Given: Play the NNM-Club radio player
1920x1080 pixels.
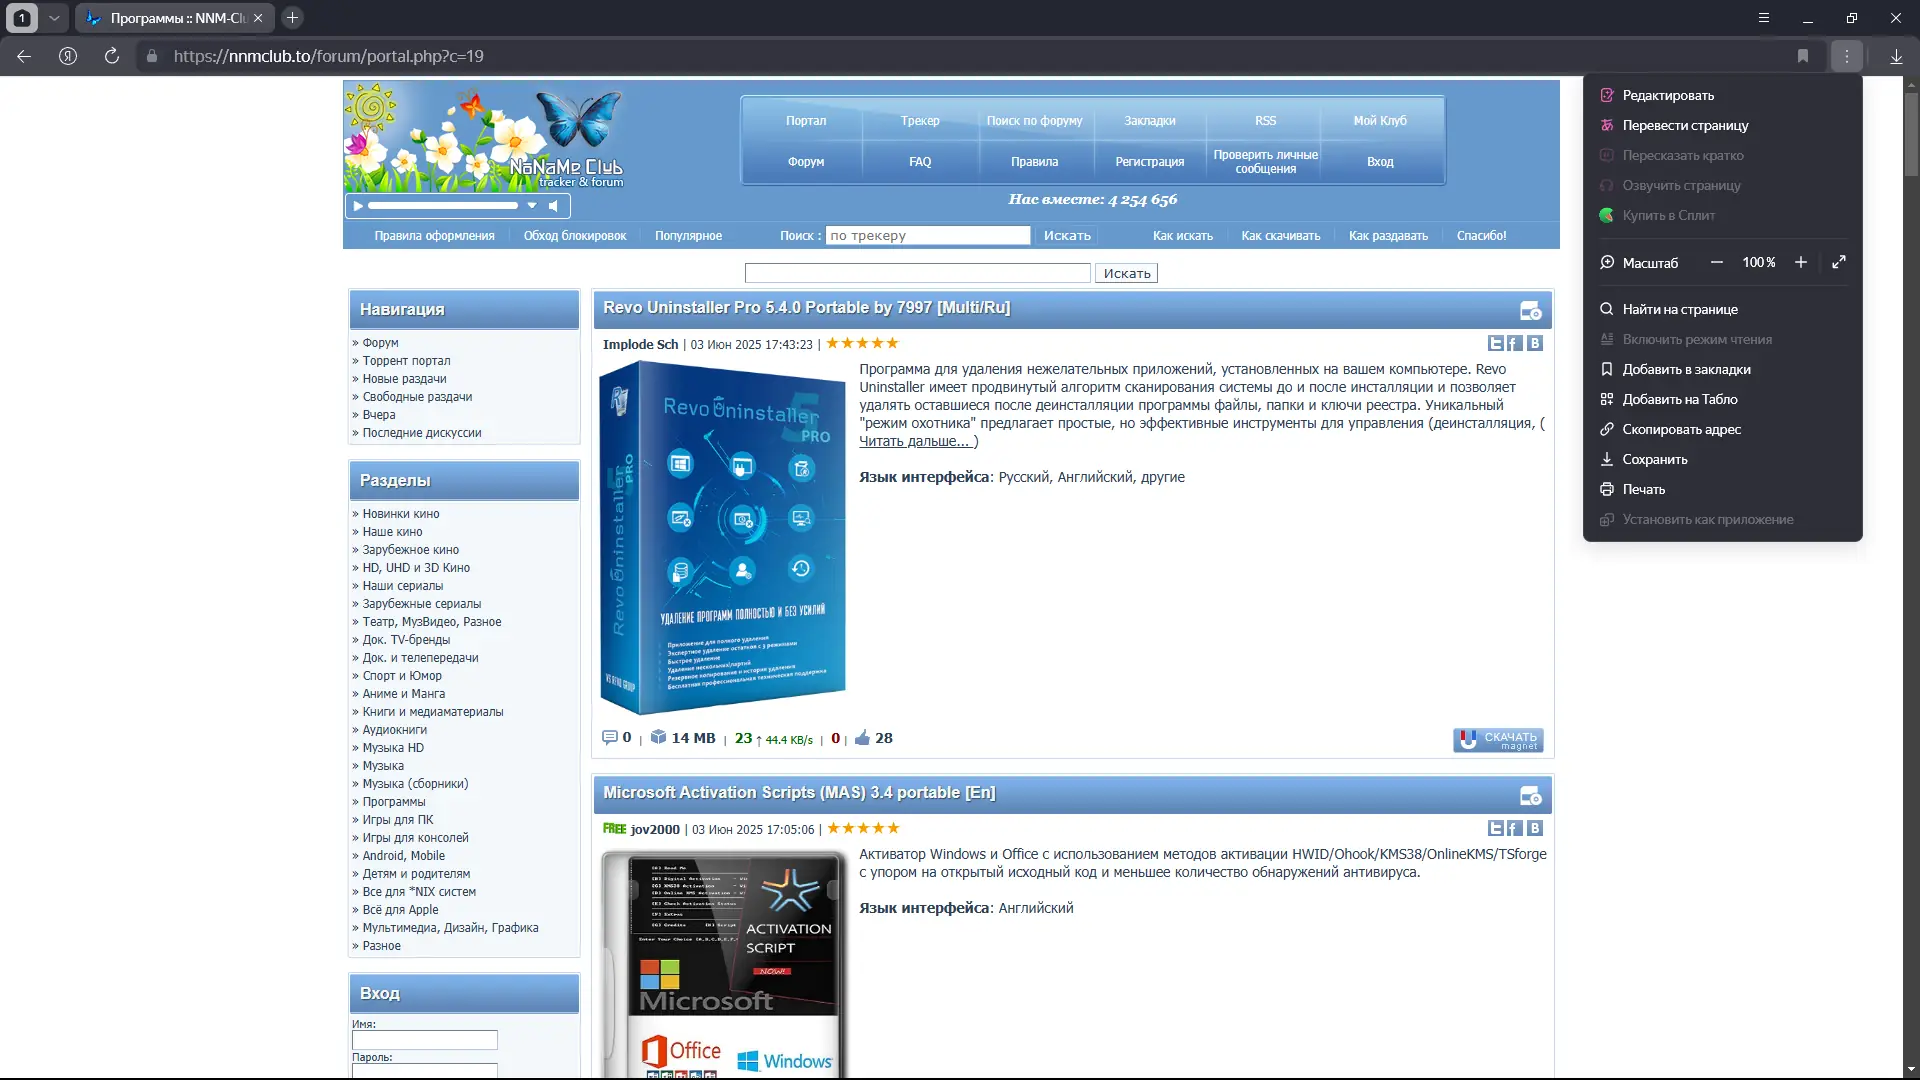Looking at the screenshot, I should [x=358, y=206].
